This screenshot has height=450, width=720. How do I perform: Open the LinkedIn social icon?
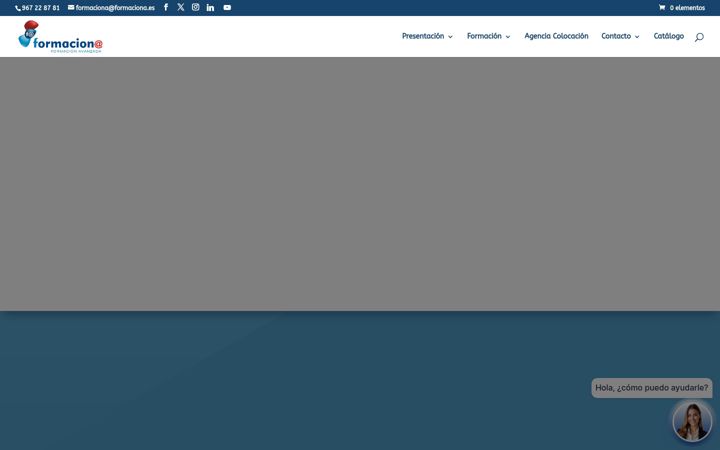(210, 7)
